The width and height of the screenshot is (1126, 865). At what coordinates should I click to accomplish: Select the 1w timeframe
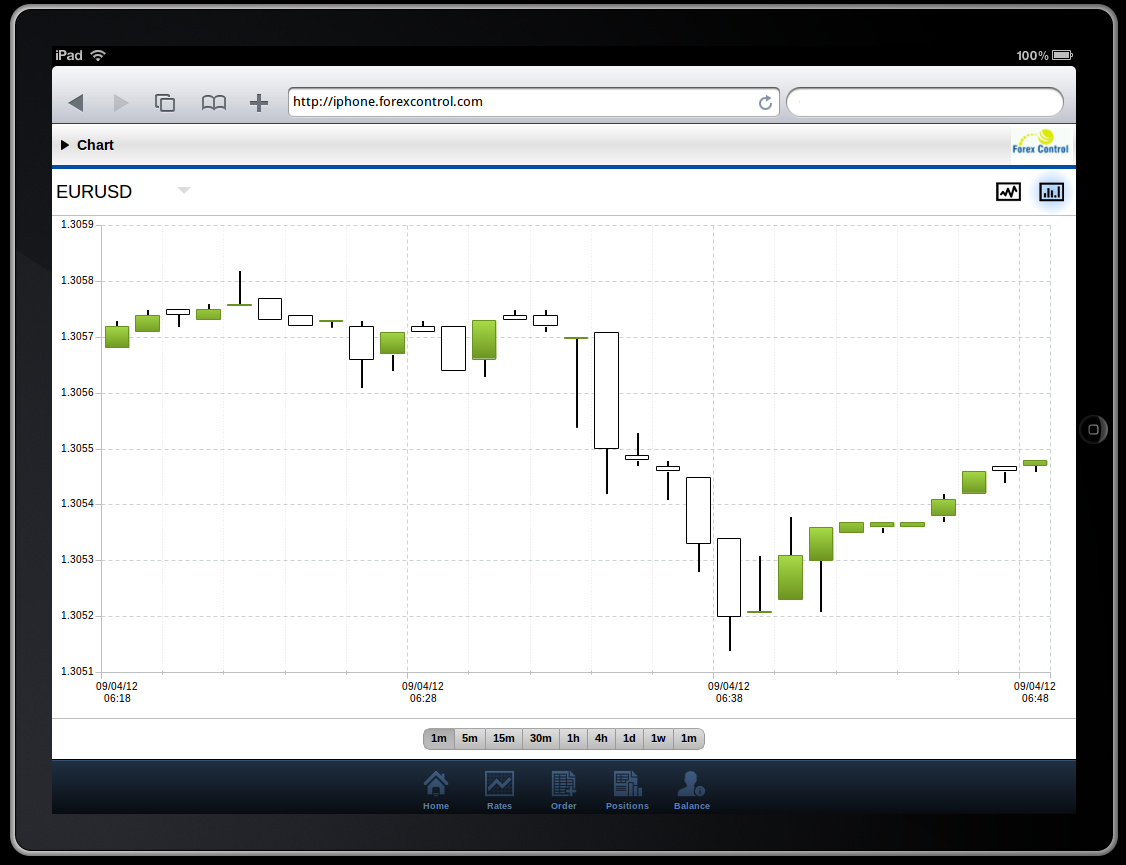pos(659,739)
